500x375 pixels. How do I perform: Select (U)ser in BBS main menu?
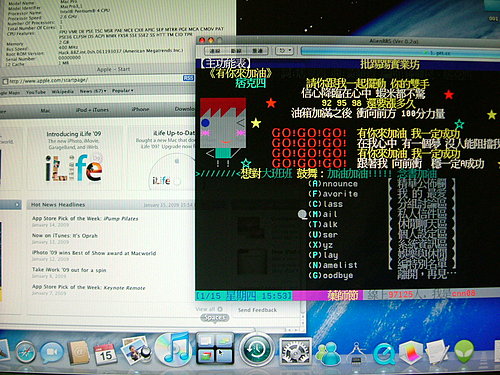pyautogui.click(x=323, y=235)
